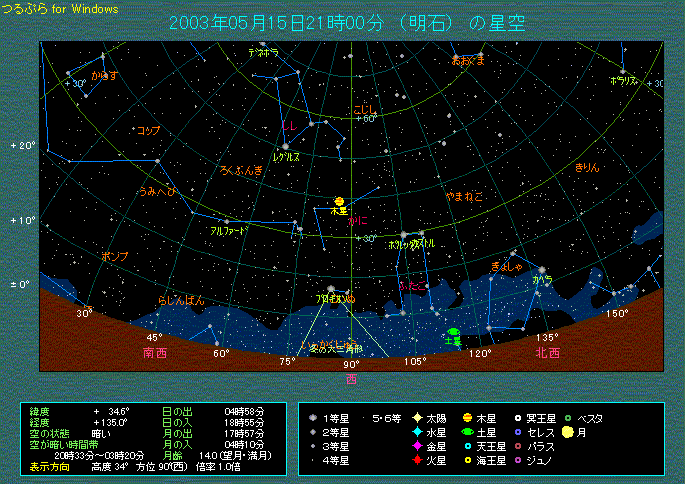Click the ±0° altitude scale label

[20, 284]
